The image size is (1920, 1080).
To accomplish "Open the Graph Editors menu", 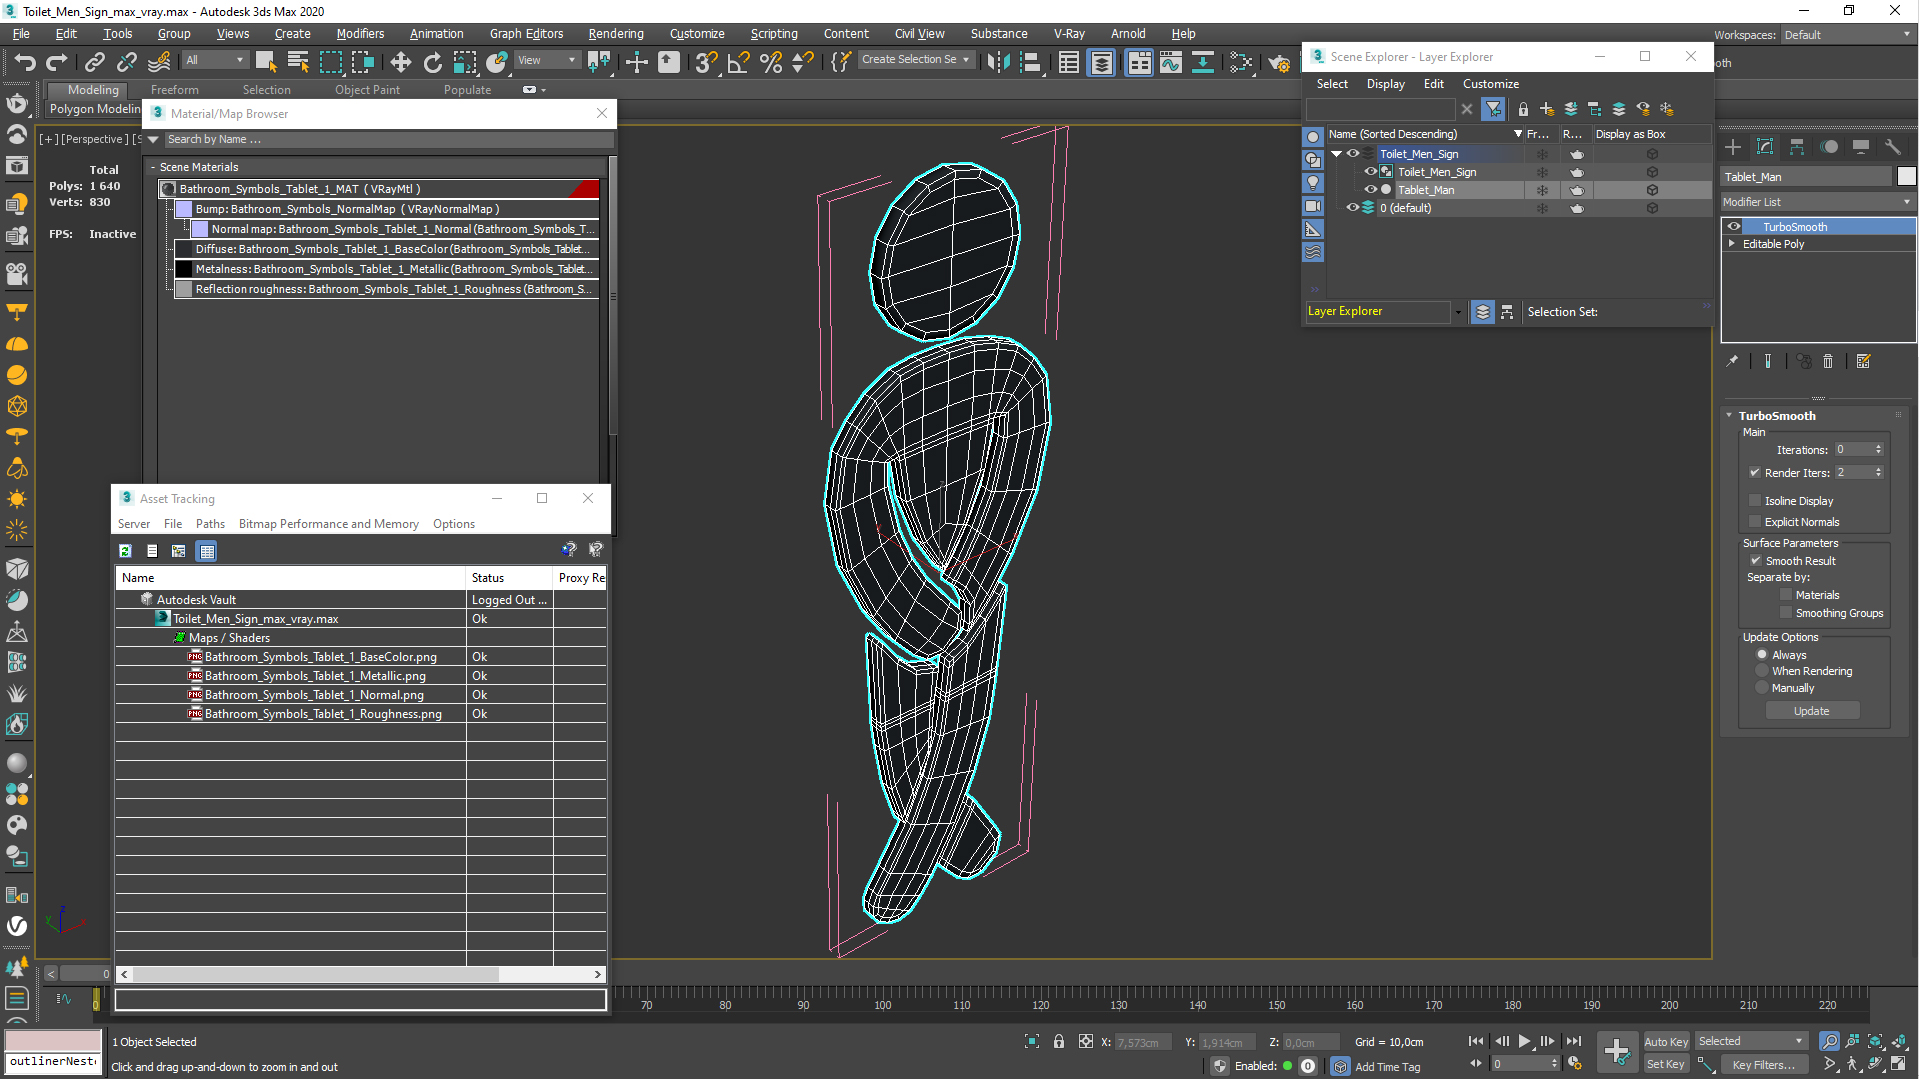I will point(526,34).
